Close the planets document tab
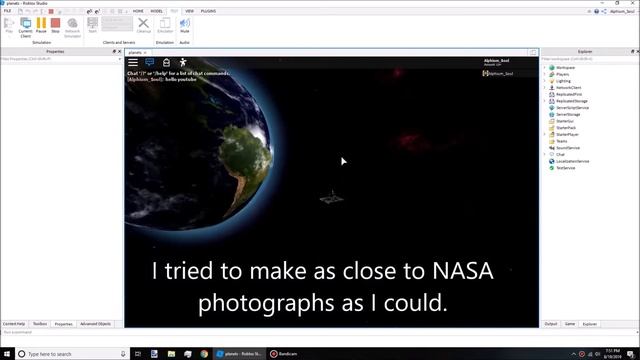This screenshot has height=360, width=640. pyautogui.click(x=145, y=53)
